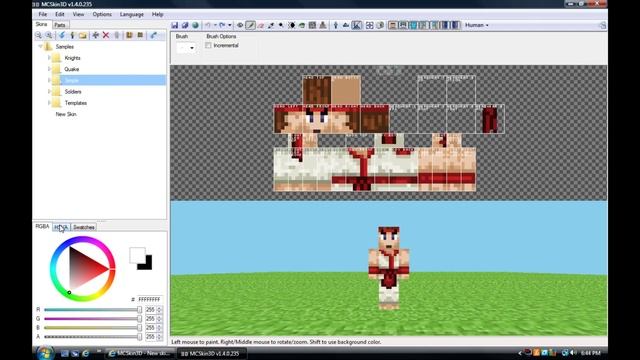Select the color dropper tool
The height and width of the screenshot is (360, 640).
point(271,25)
